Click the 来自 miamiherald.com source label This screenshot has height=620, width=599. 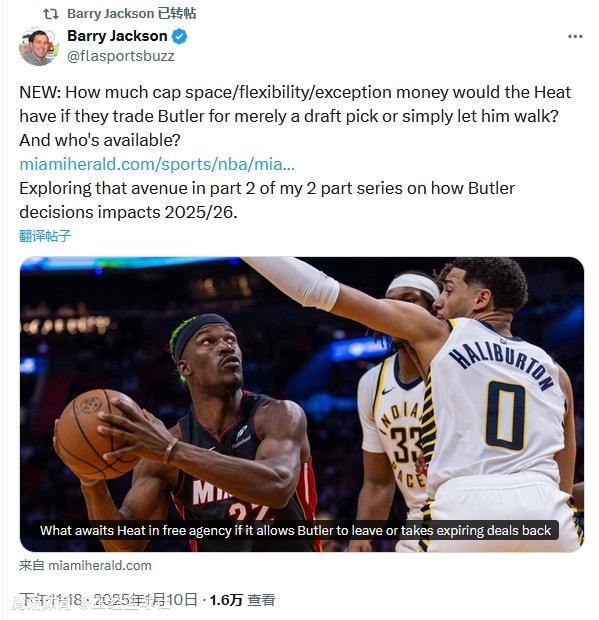click(x=85, y=565)
